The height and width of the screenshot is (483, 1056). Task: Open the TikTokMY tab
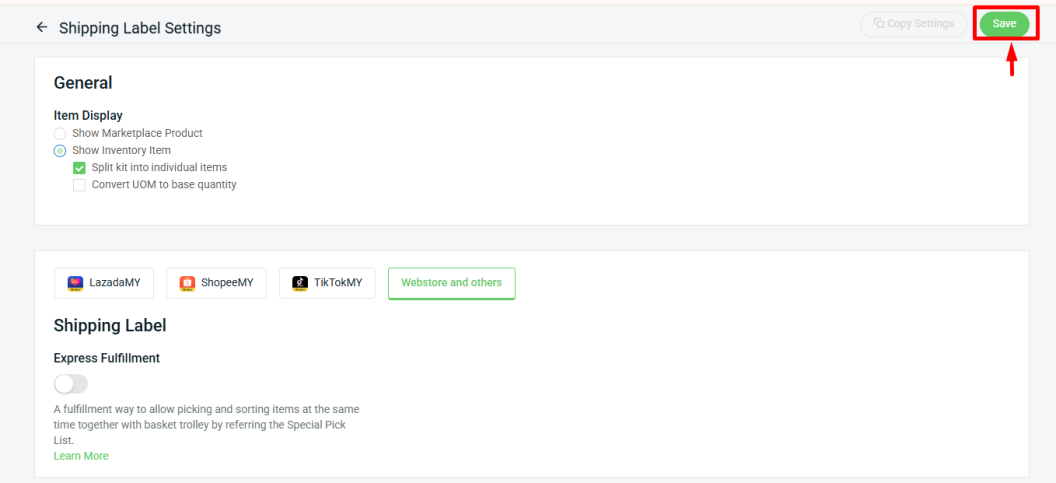(327, 283)
